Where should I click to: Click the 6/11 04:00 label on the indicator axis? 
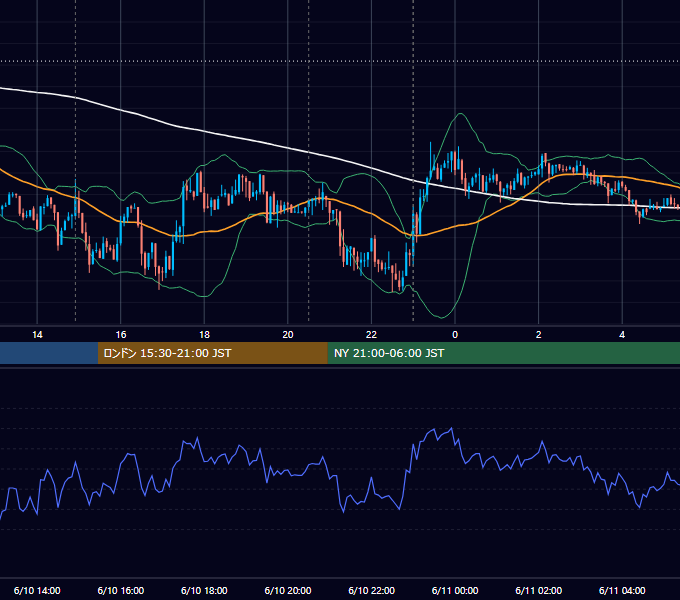pyautogui.click(x=622, y=590)
